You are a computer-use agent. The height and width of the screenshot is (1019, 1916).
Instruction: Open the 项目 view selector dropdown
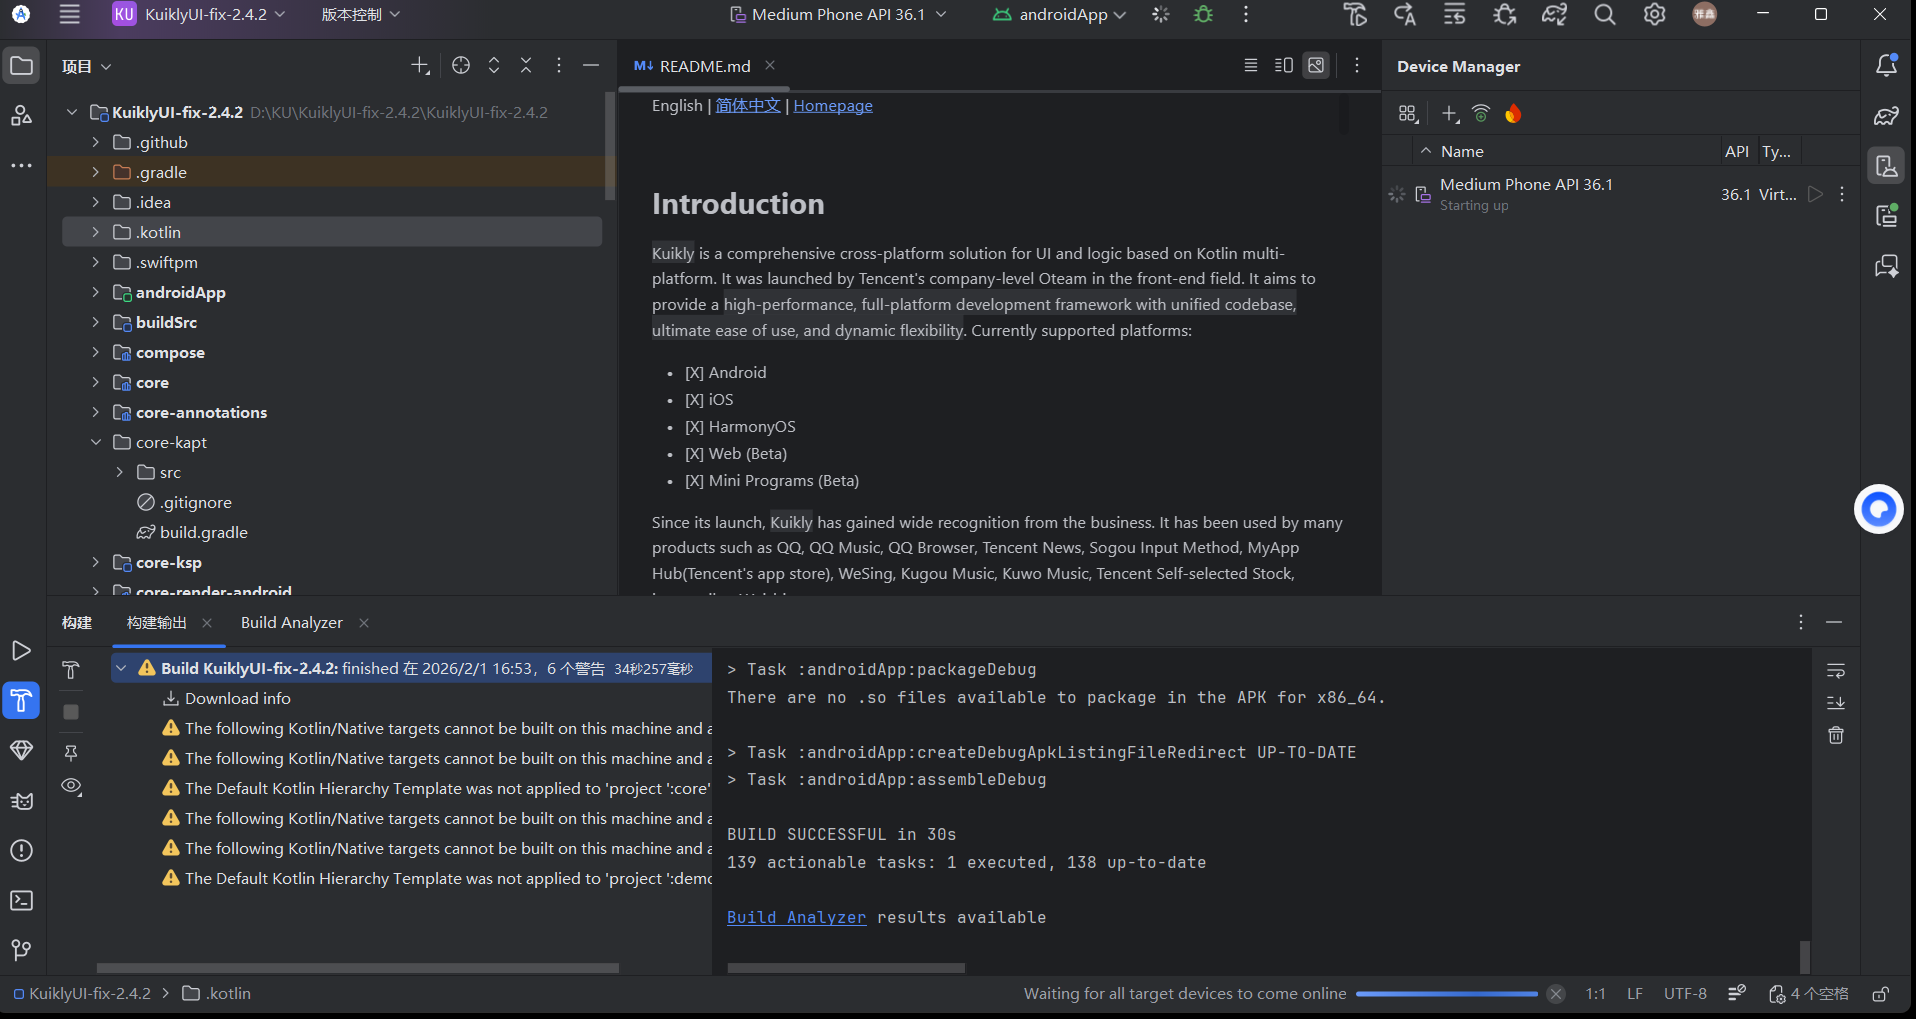tap(86, 66)
